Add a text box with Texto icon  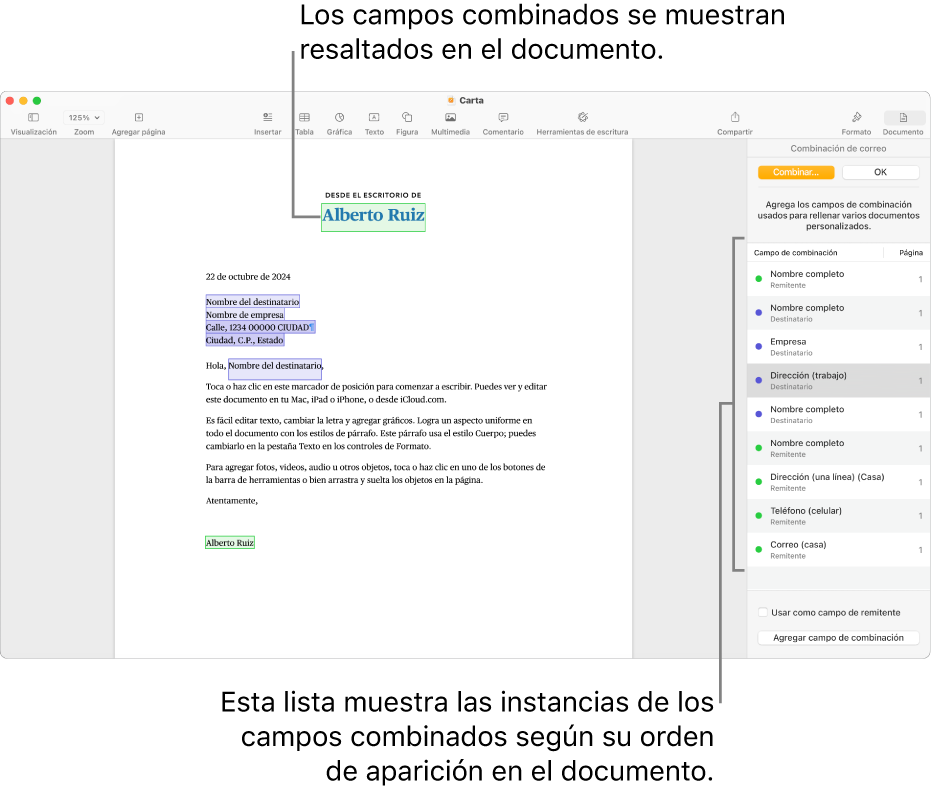pos(374,118)
